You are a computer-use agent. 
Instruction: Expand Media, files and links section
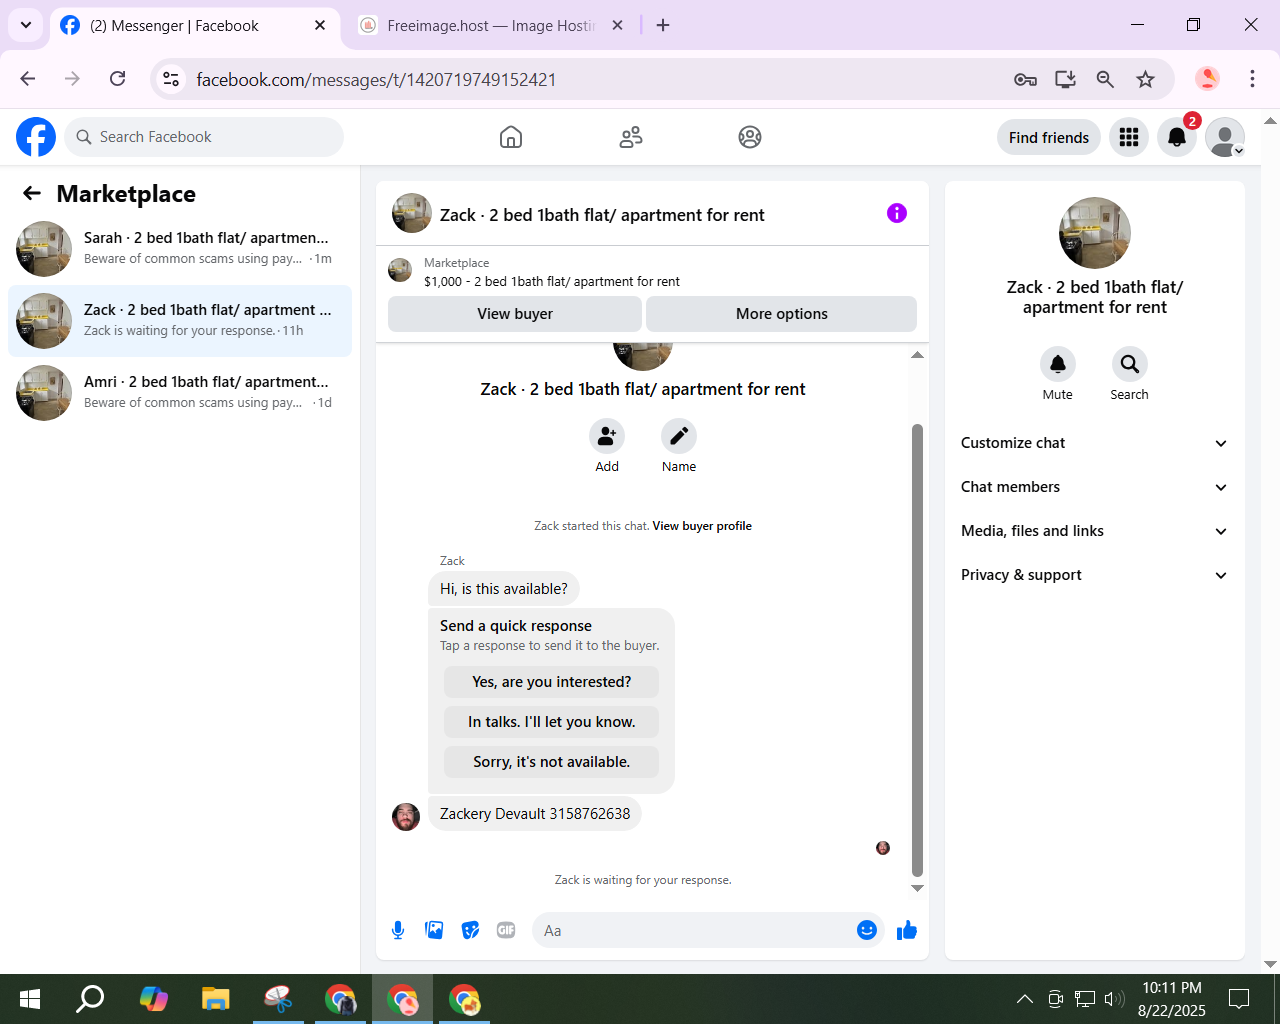[1095, 531]
